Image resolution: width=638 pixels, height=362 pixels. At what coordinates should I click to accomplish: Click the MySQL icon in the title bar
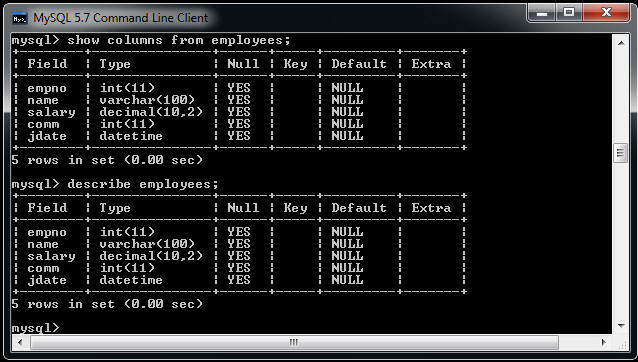[x=20, y=18]
